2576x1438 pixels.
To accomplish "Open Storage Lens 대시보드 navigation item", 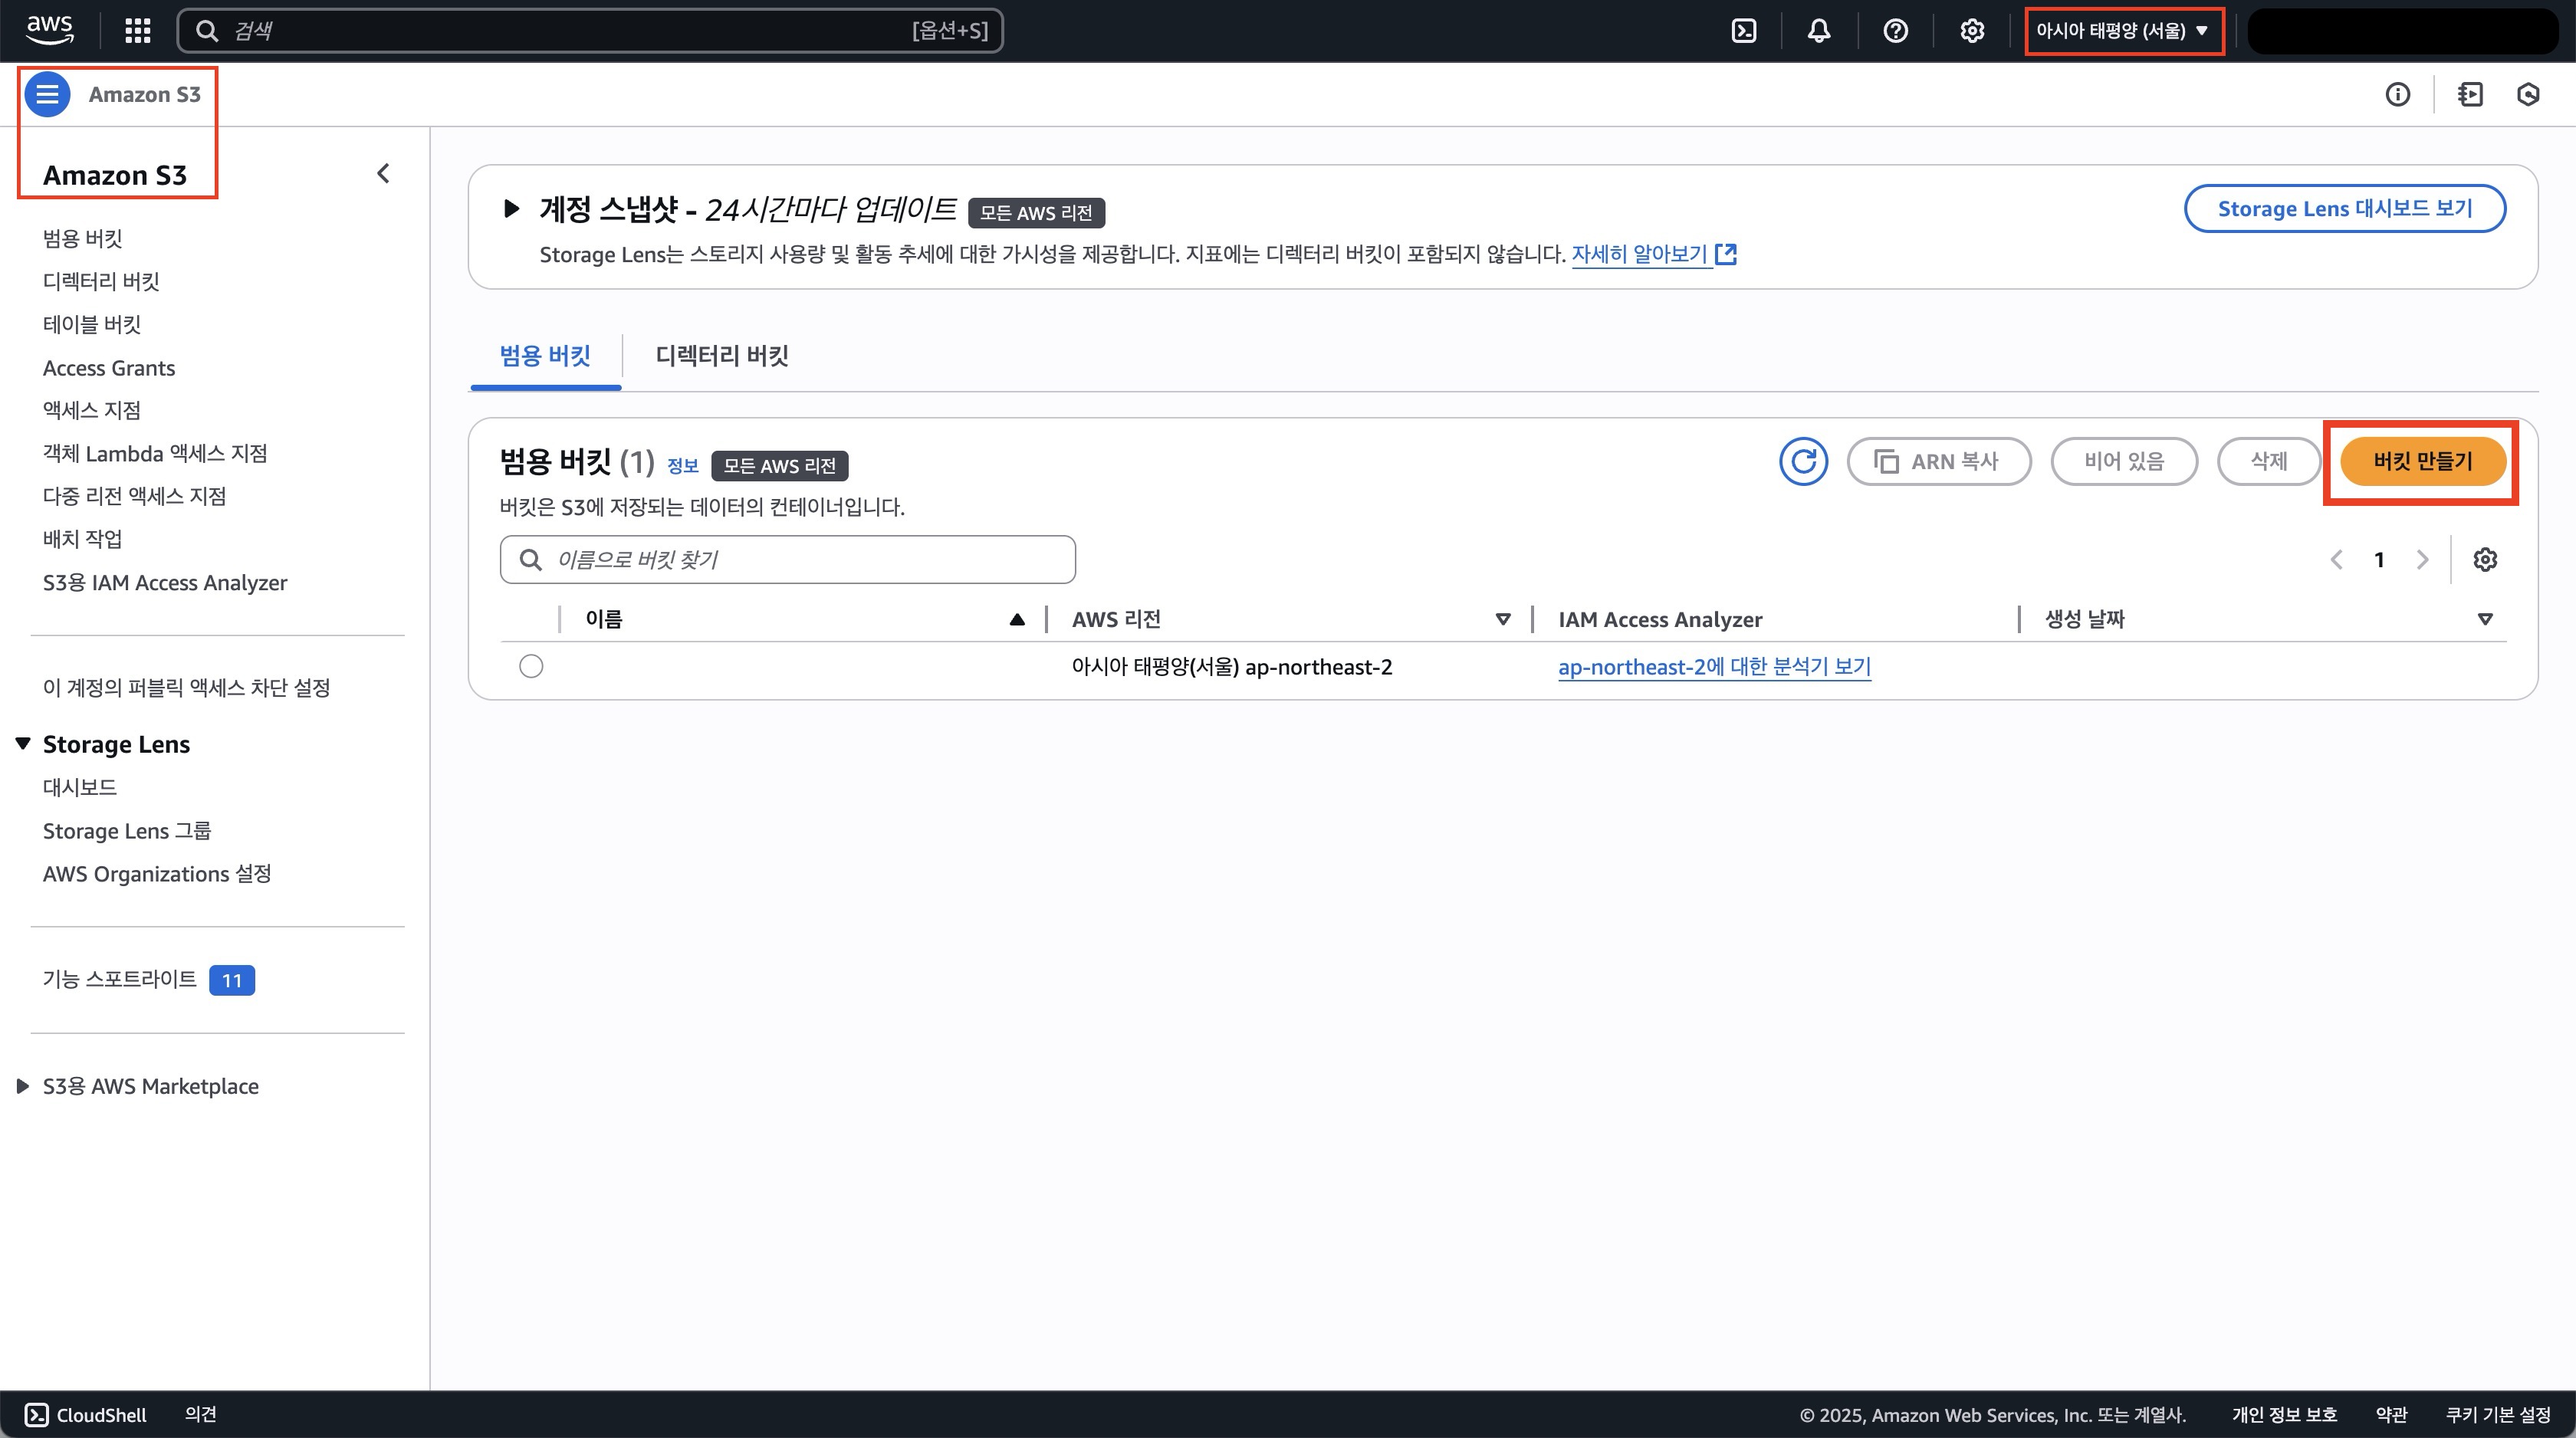I will (80, 787).
